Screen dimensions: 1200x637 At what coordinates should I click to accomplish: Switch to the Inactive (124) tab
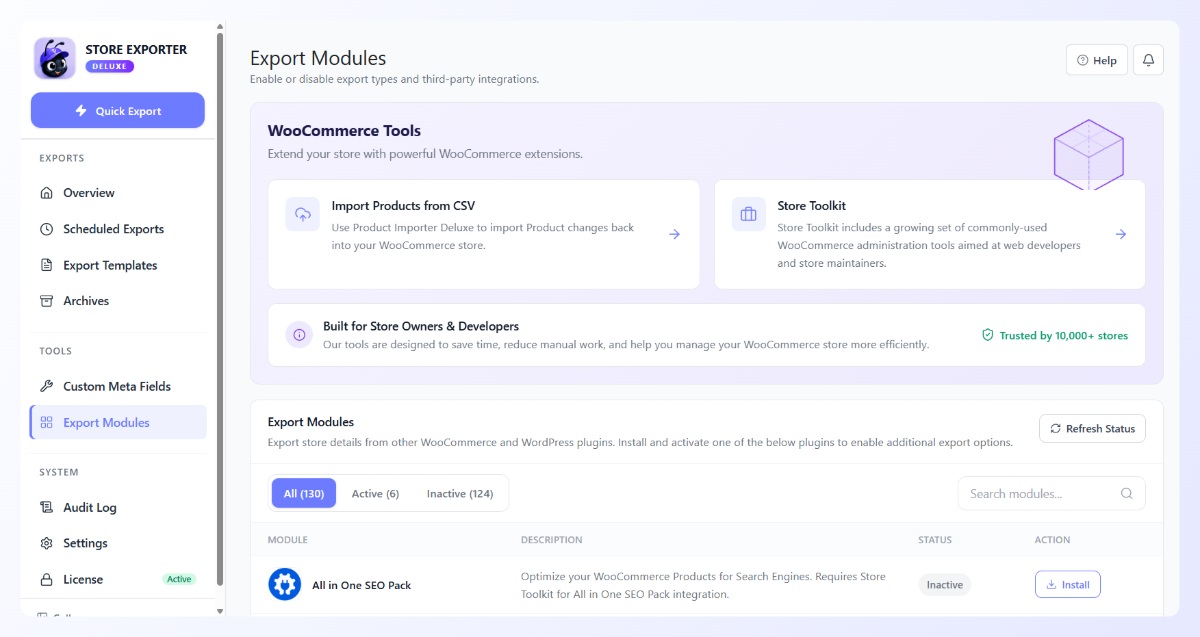coord(460,493)
